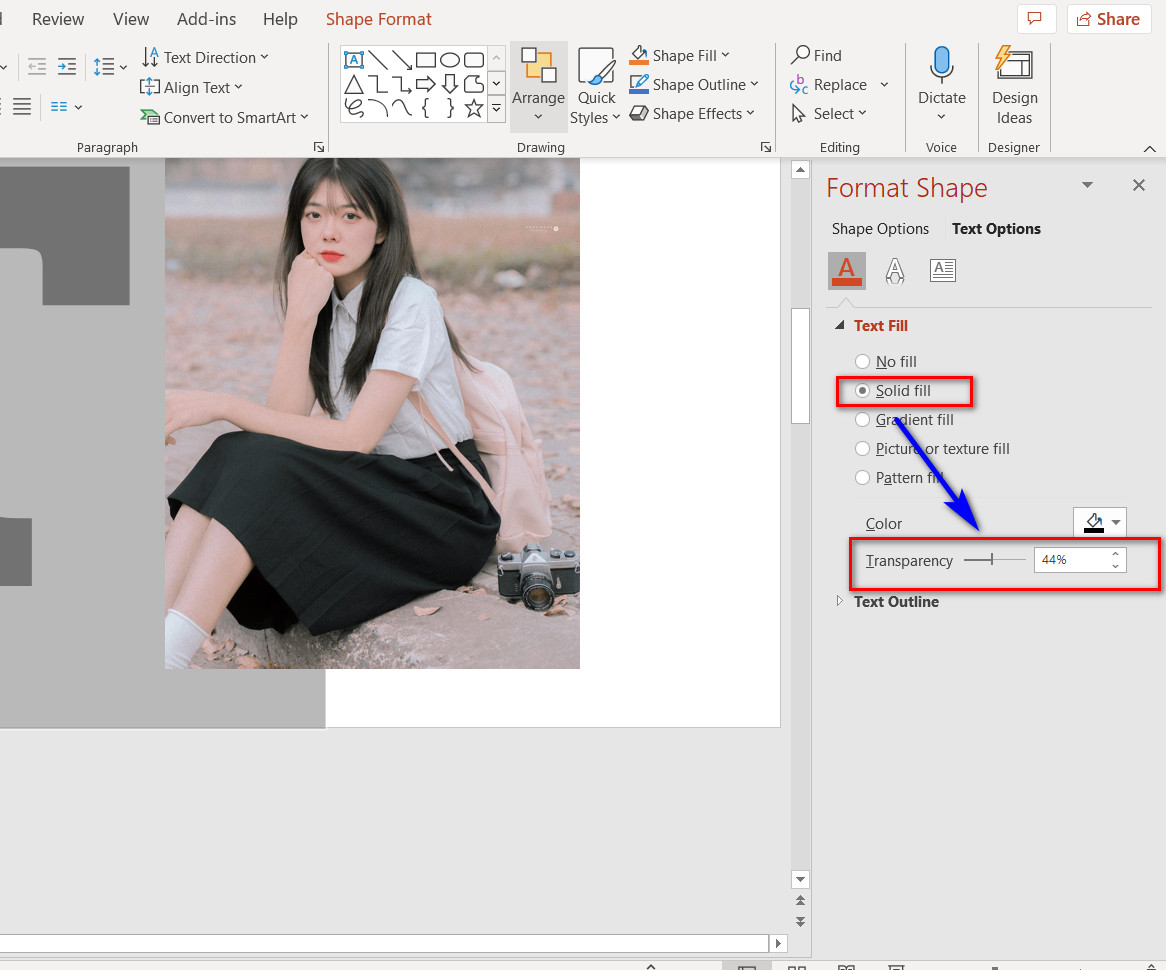Viewport: 1166px width, 970px height.
Task: Open line spacing dropdown
Action: pyautogui.click(x=110, y=67)
